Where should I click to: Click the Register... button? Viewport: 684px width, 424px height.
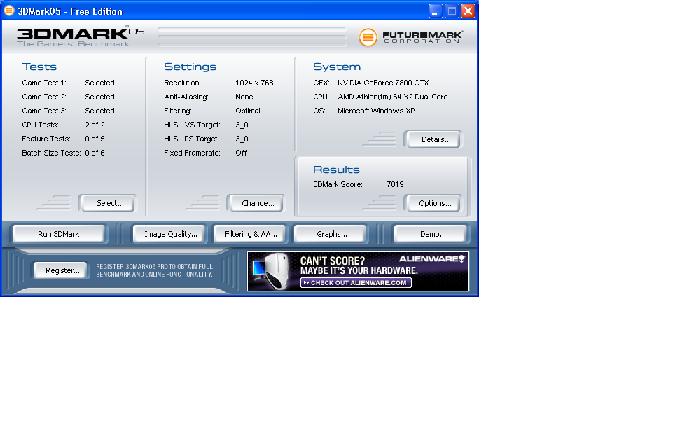tap(61, 270)
